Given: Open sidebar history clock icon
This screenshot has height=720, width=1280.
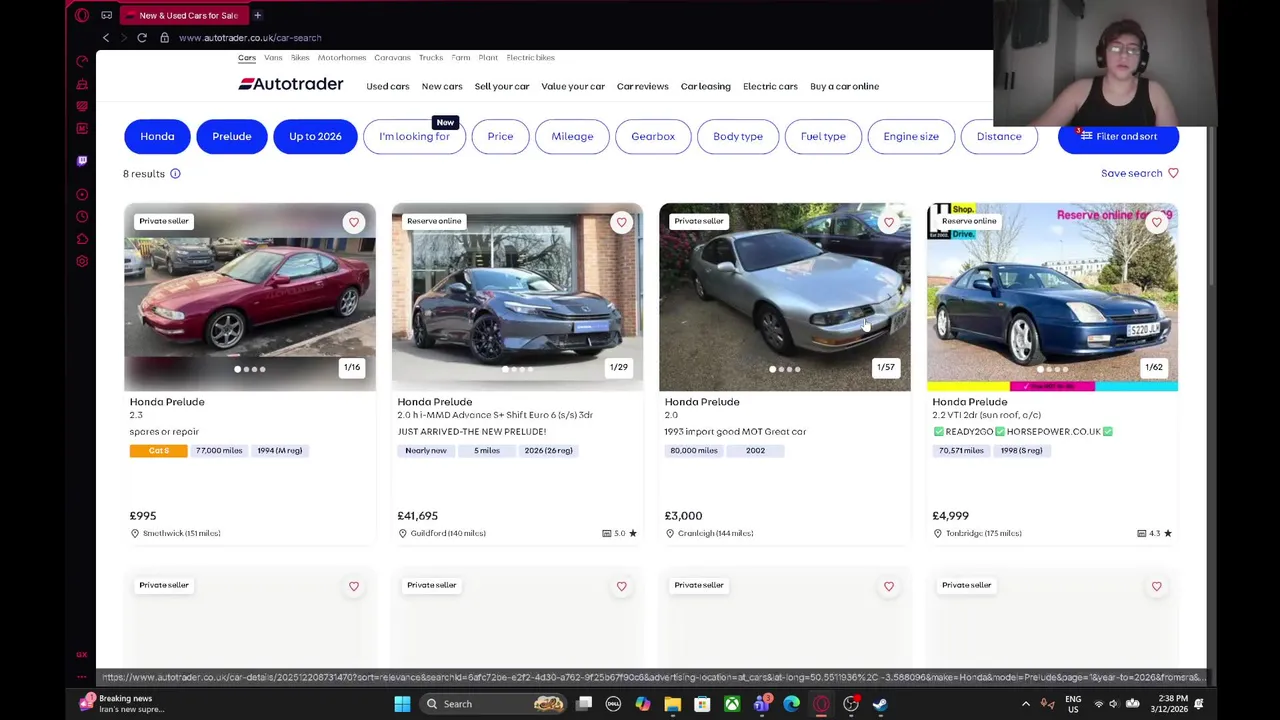Looking at the screenshot, I should click(x=82, y=217).
